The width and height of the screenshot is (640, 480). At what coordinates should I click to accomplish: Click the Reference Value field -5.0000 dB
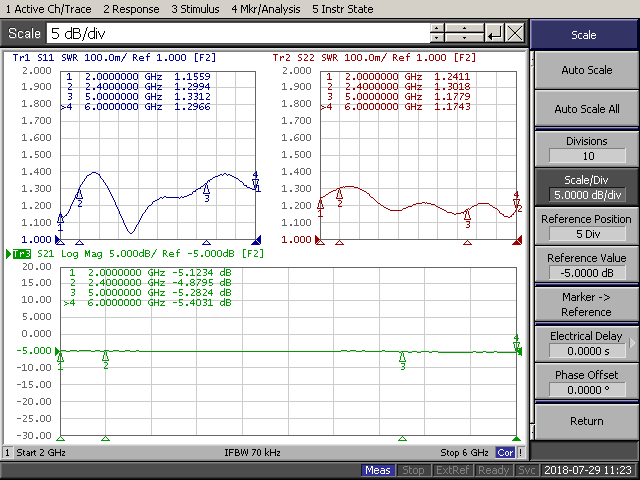click(587, 273)
